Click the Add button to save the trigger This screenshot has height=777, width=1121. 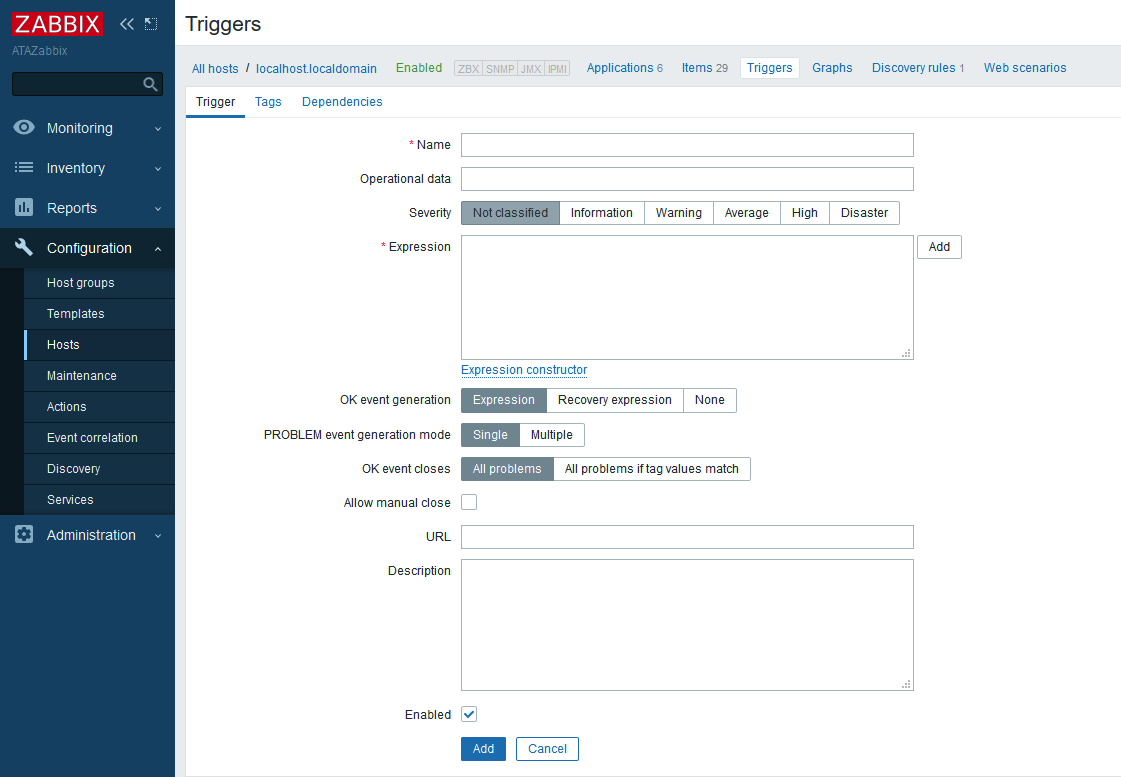[483, 748]
